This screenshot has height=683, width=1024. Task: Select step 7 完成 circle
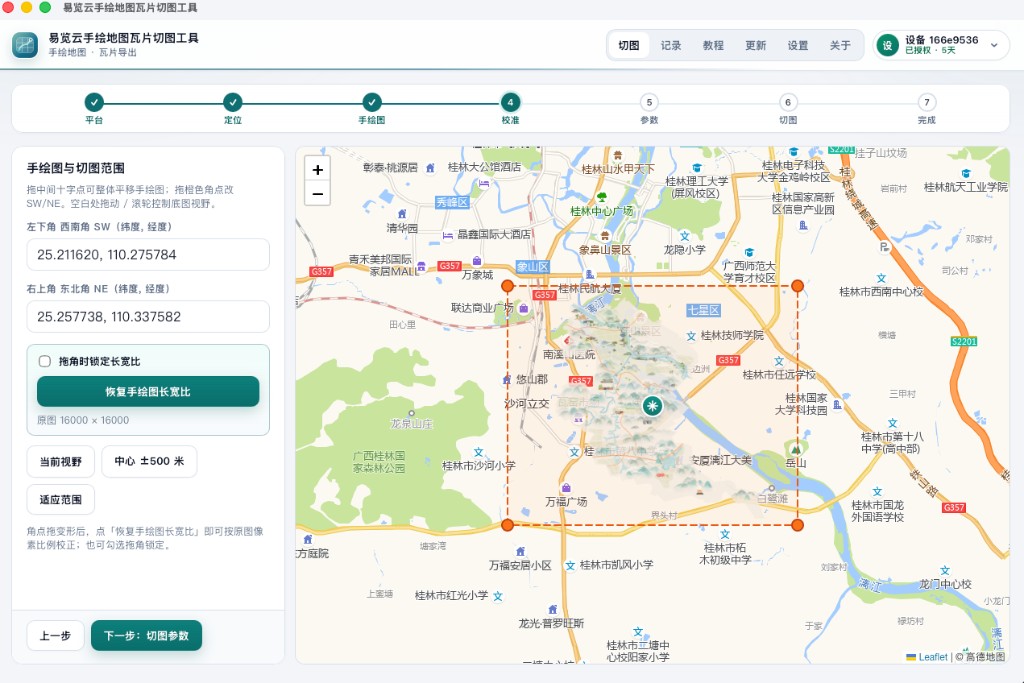927,102
